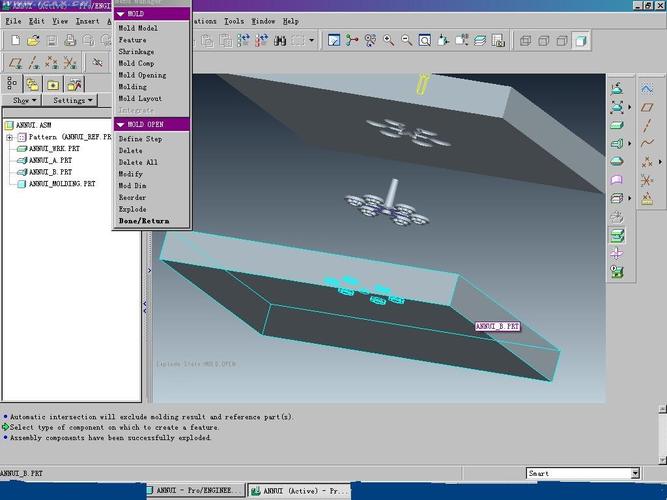The image size is (667, 500).
Task: Select ANNUI_B.PRT in the model tree
Action: click(x=44, y=172)
